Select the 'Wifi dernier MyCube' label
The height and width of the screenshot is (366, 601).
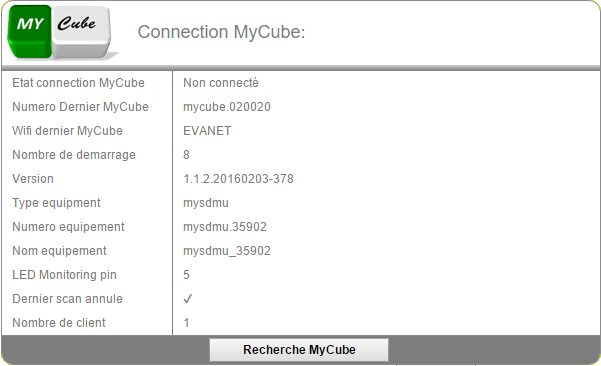(67, 131)
